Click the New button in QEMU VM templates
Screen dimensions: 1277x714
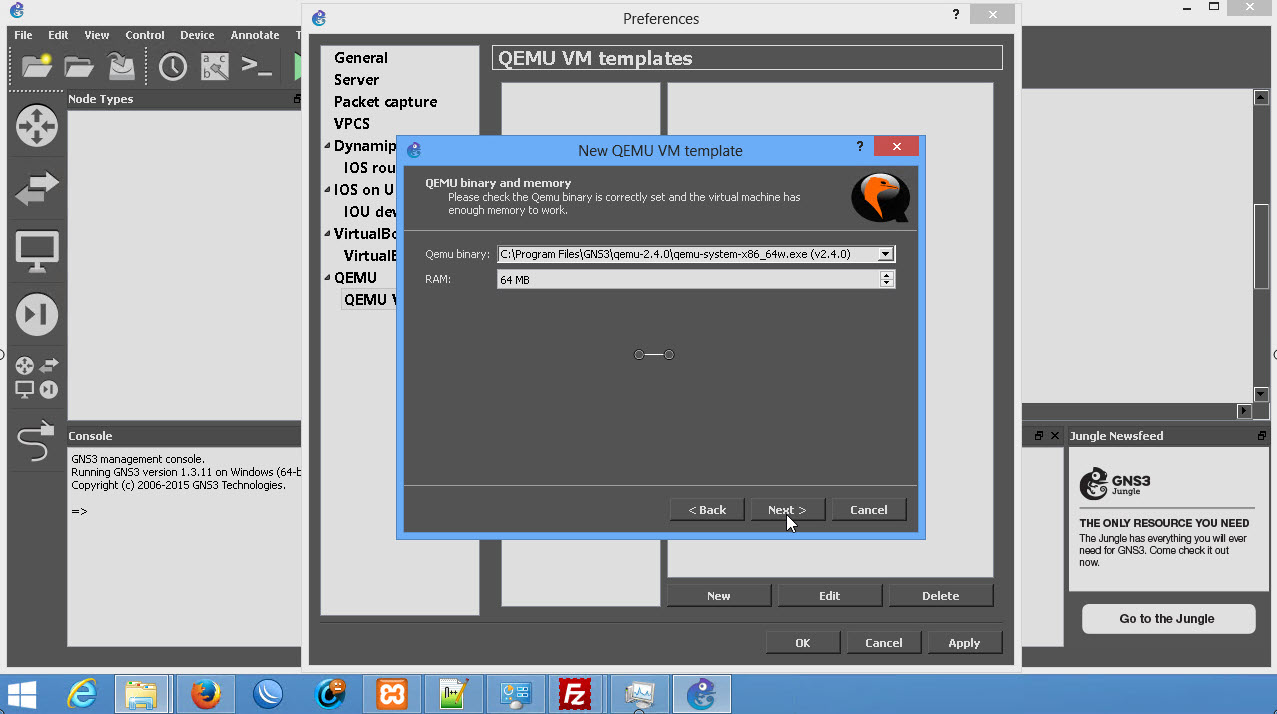[719, 596]
